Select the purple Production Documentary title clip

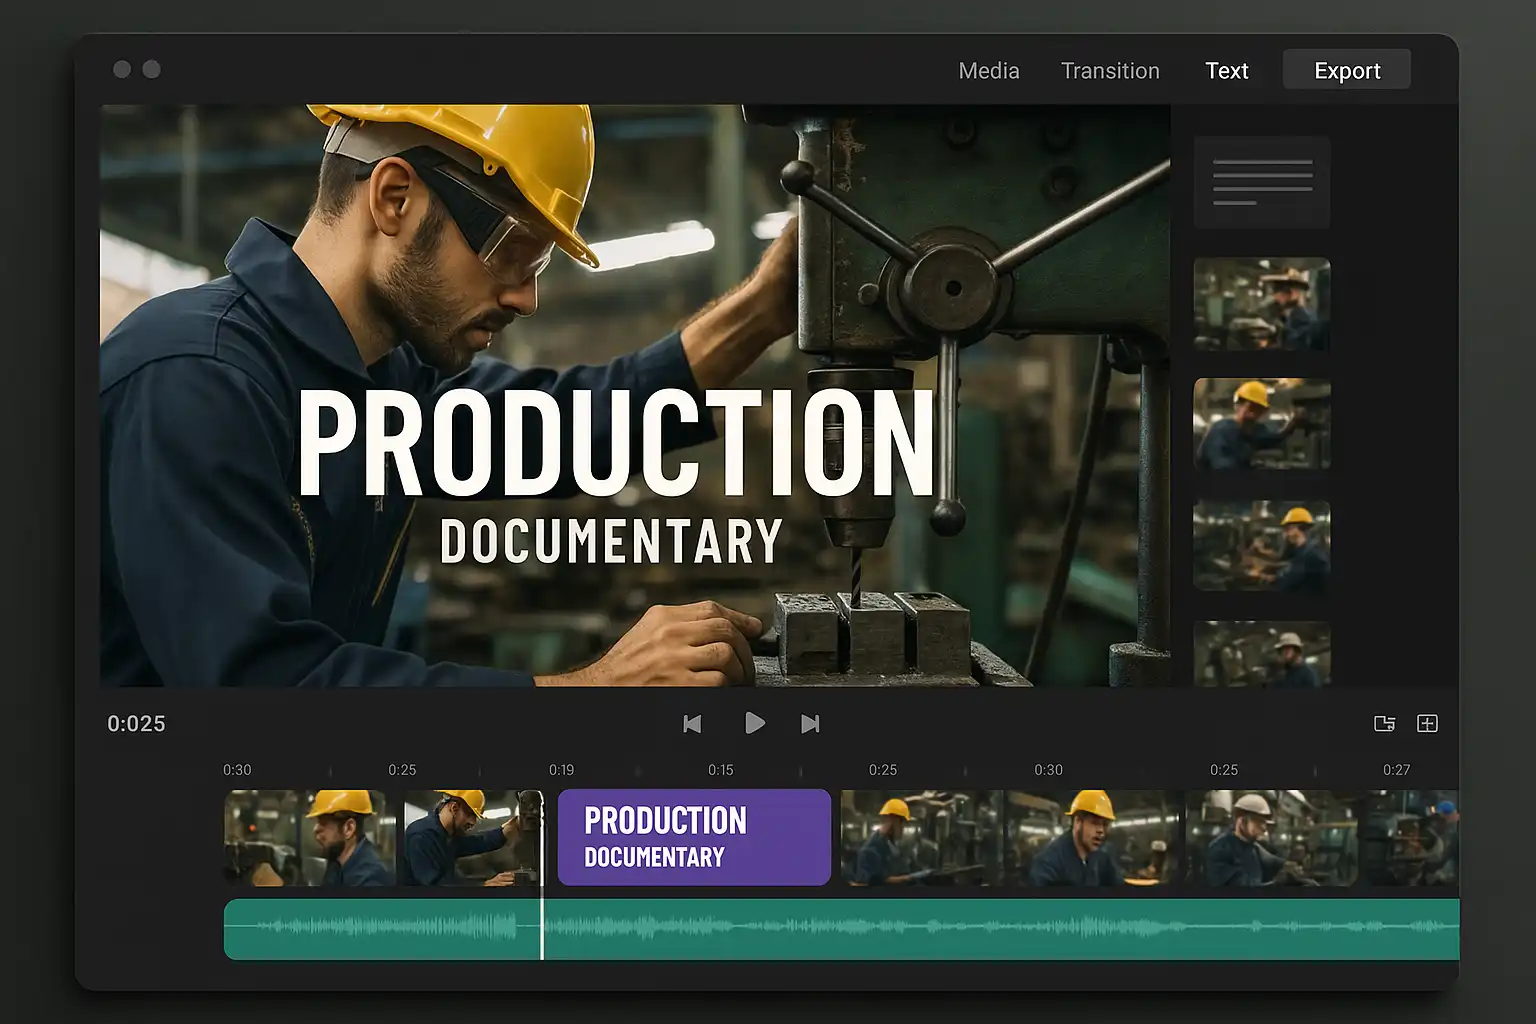click(694, 837)
